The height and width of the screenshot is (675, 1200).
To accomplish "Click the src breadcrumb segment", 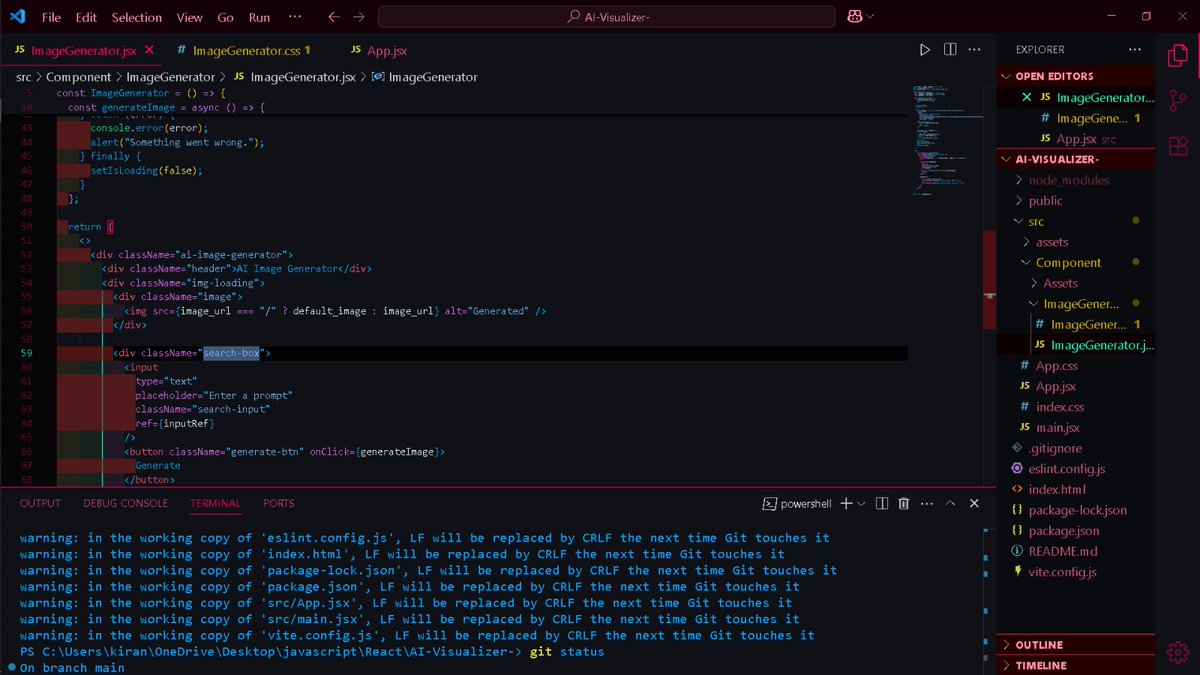I will pyautogui.click(x=23, y=77).
